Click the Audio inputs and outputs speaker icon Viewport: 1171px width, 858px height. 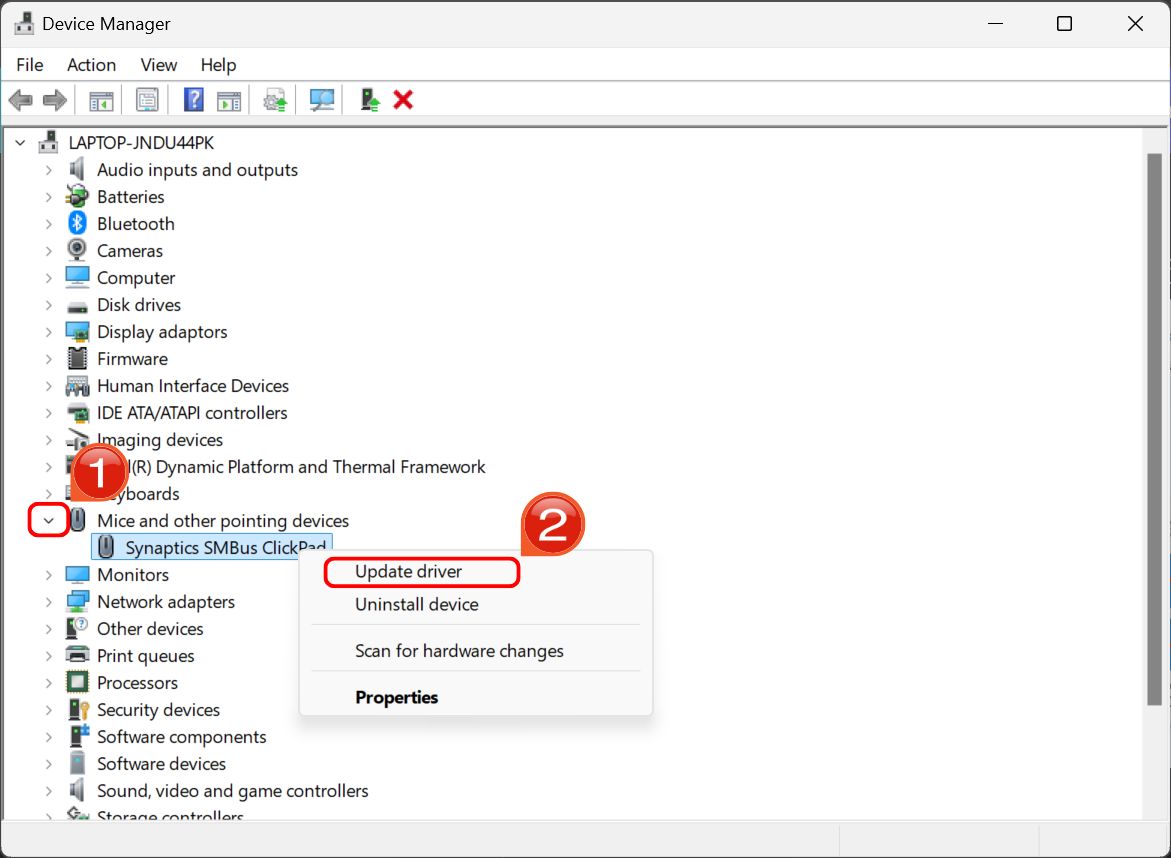coord(77,170)
